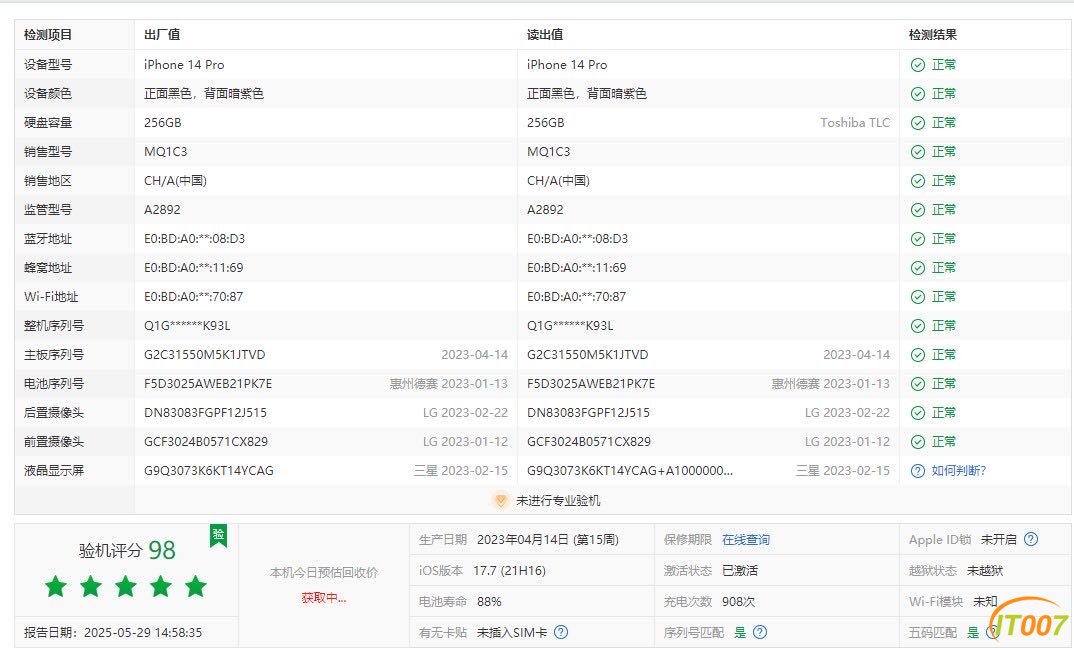This screenshot has width=1074, height=648.
Task: Open the 在线查询 warranty link
Action: (746, 540)
